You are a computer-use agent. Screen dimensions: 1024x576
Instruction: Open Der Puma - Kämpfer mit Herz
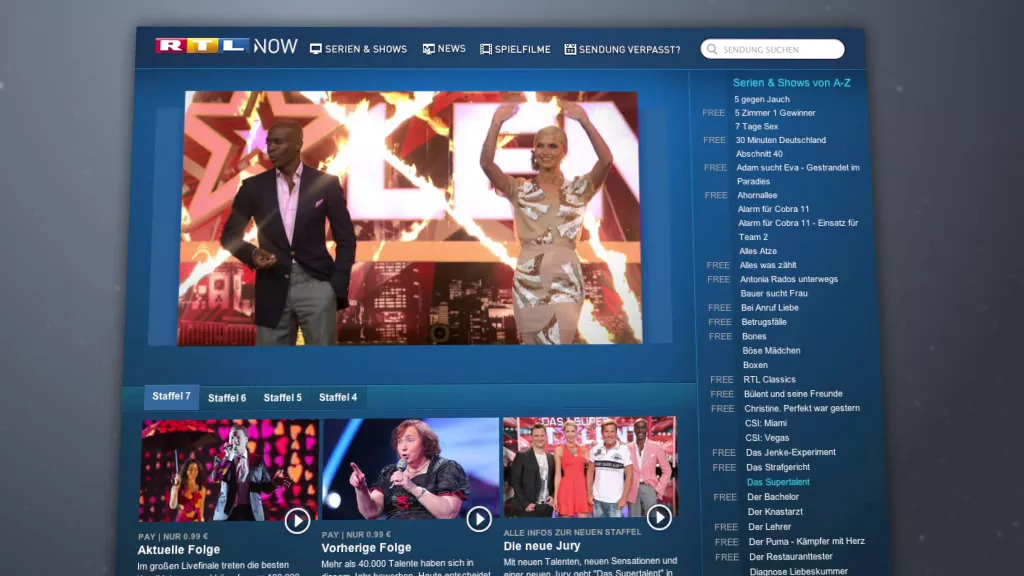click(807, 541)
